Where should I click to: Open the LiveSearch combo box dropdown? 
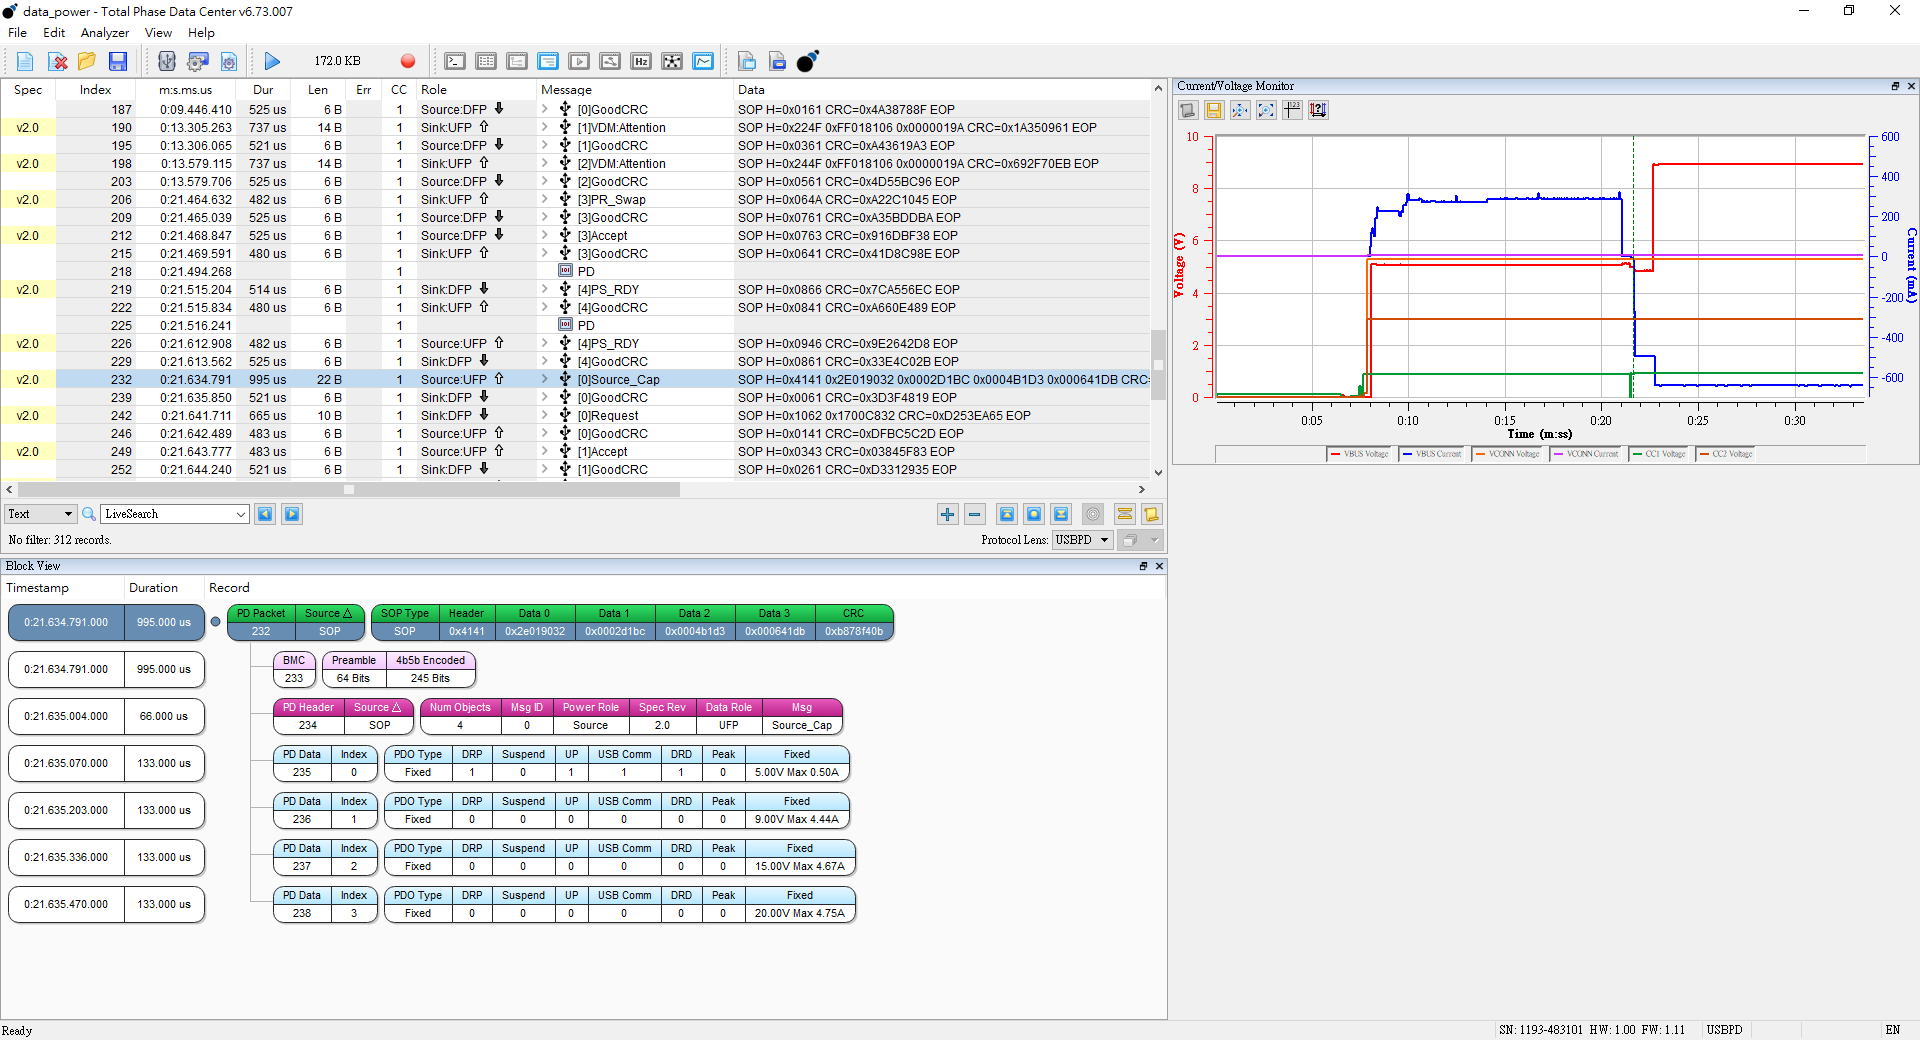(241, 514)
